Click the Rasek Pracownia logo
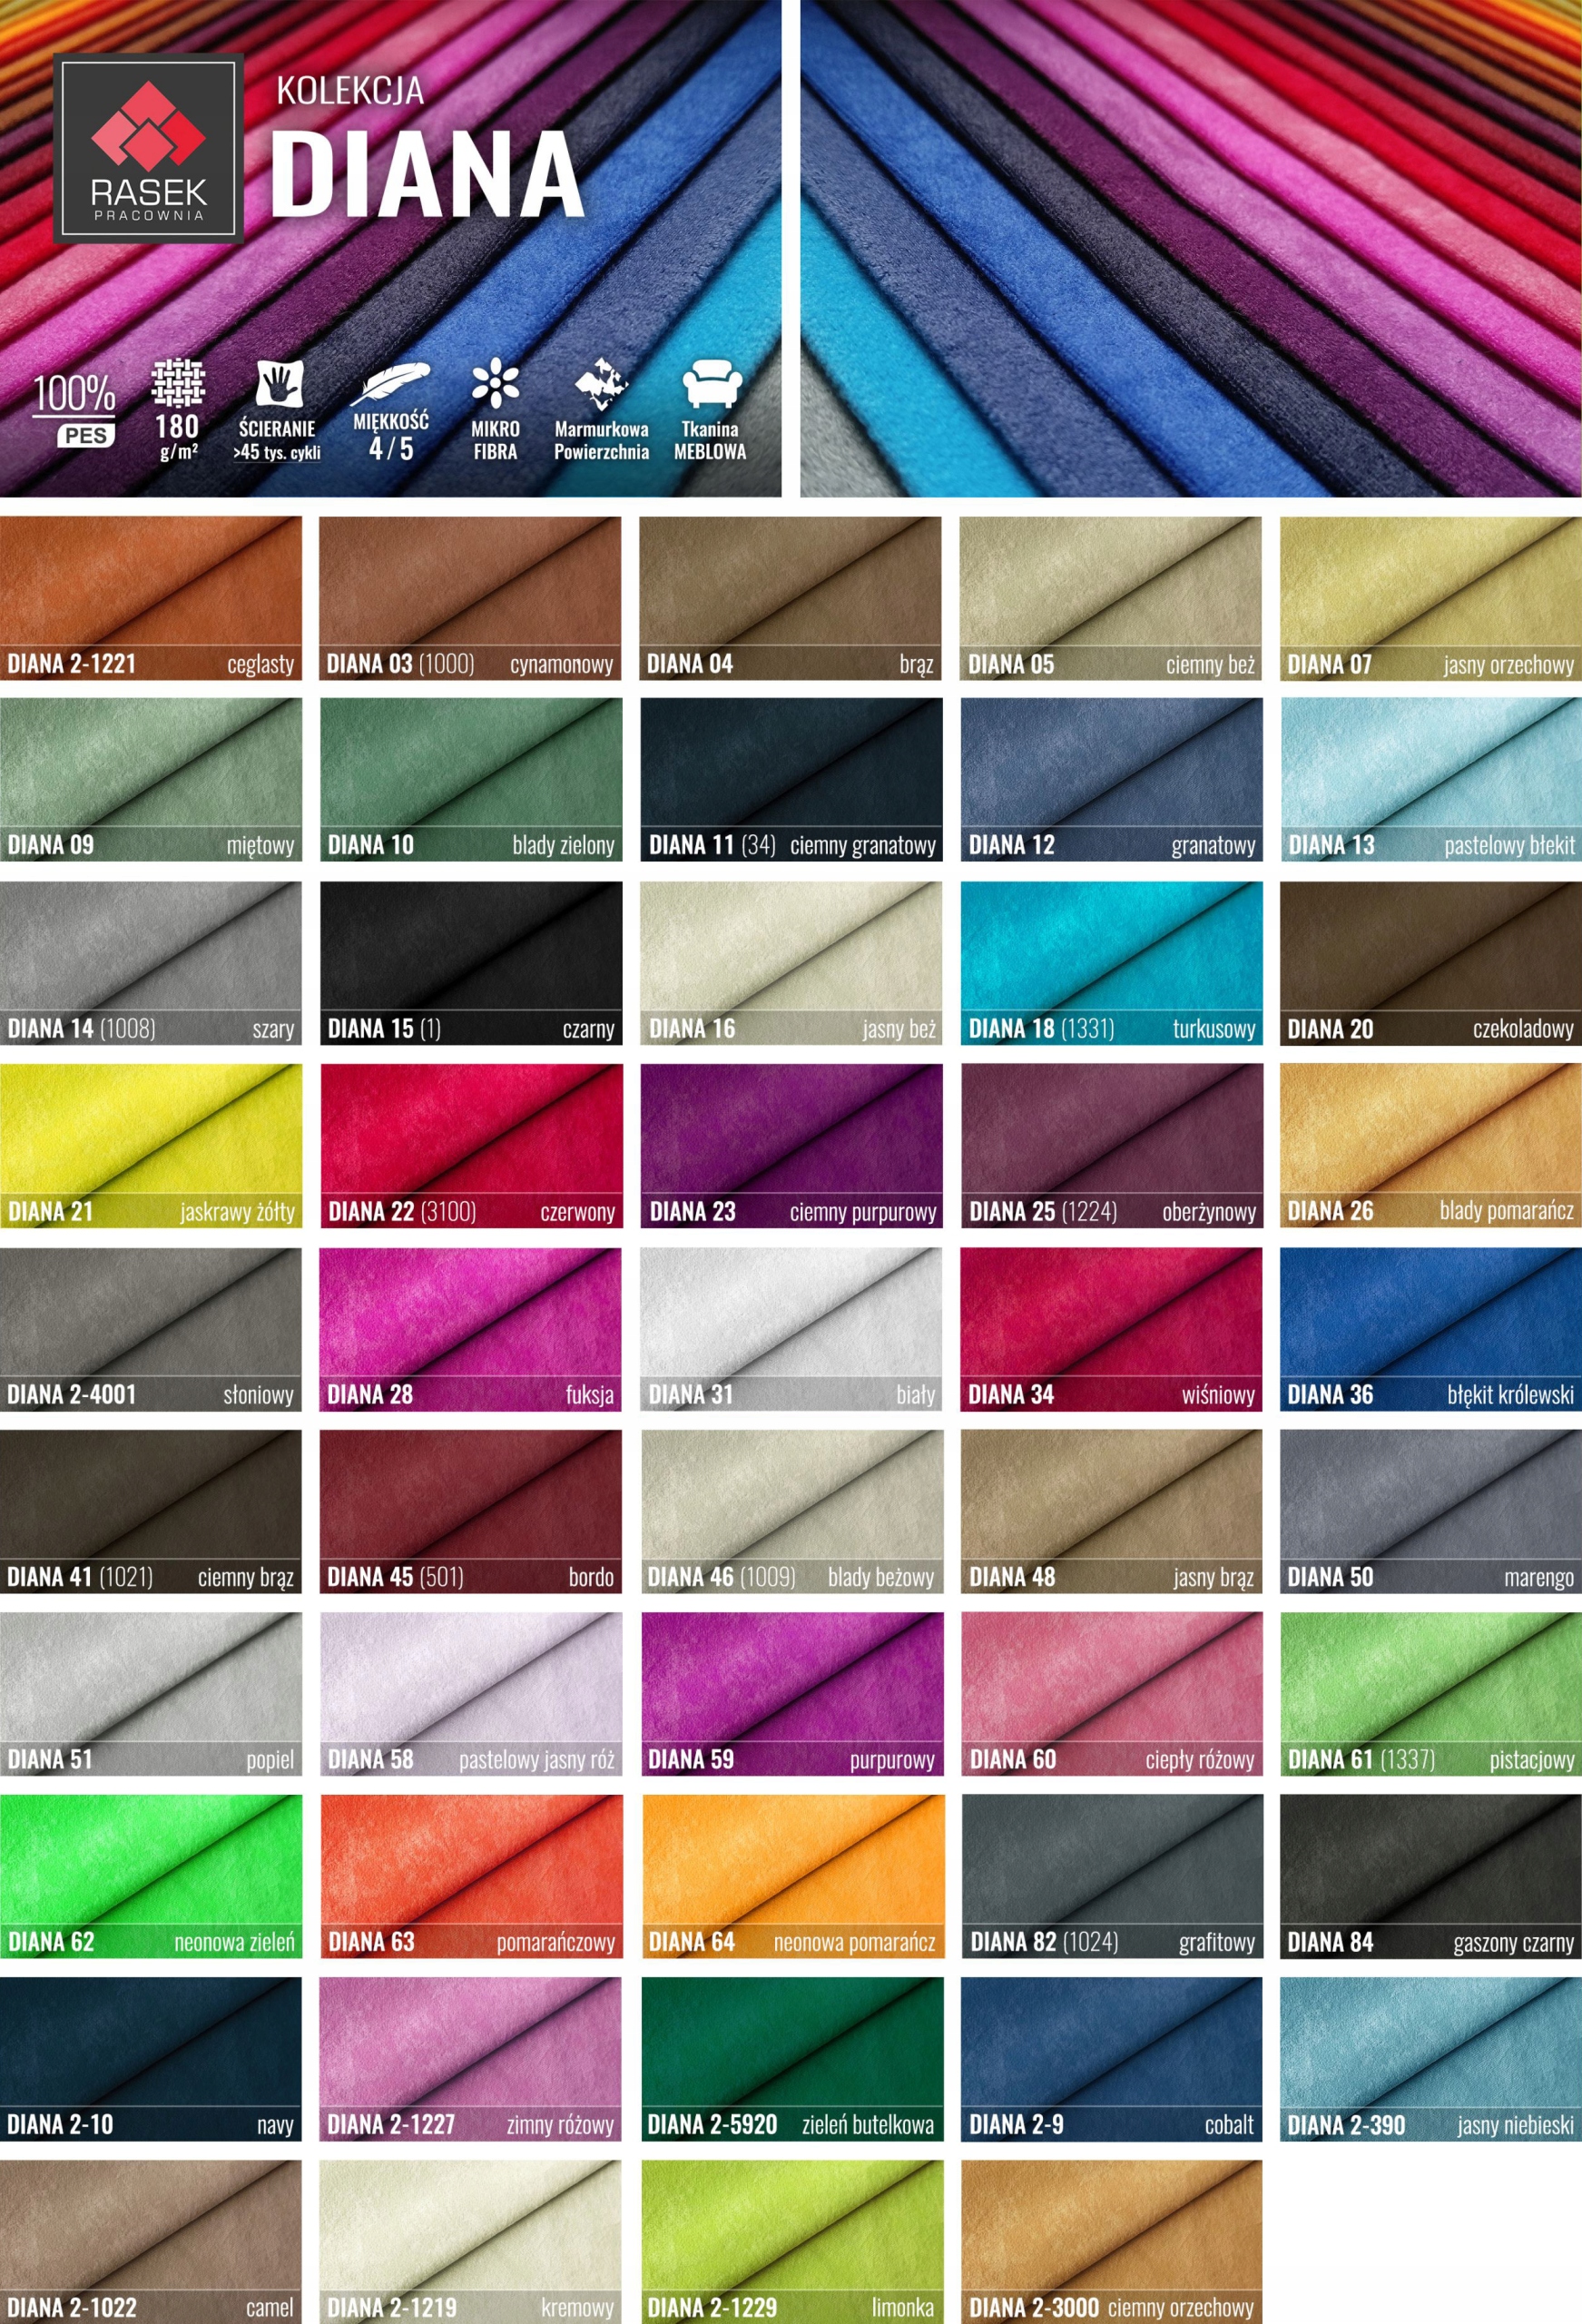1582x2324 pixels. click(x=148, y=148)
